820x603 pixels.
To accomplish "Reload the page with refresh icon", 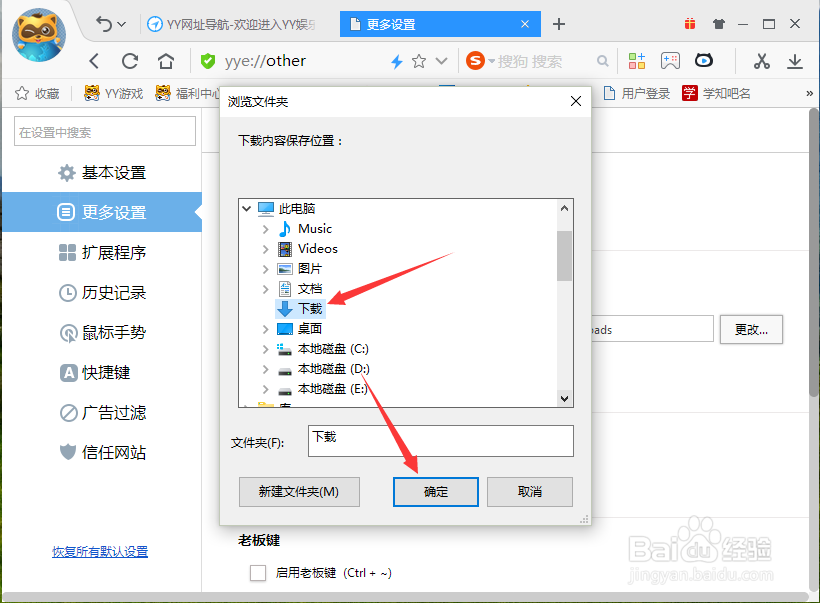I will 130,61.
